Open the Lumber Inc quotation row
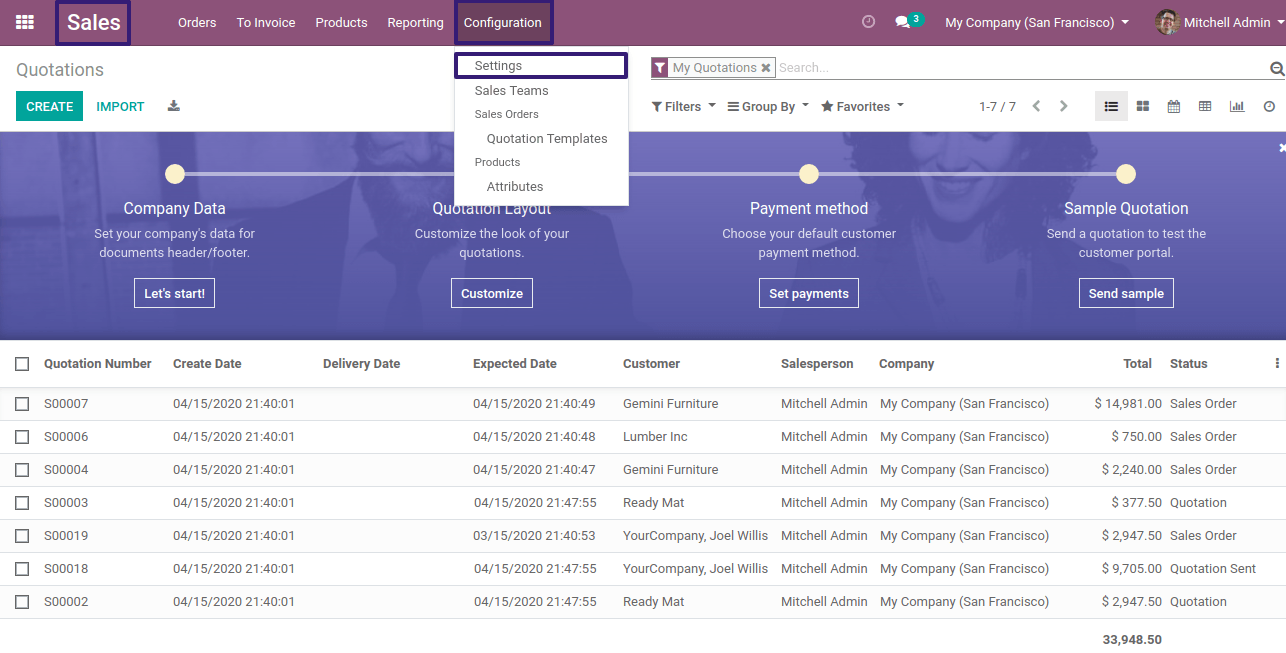The height and width of the screenshot is (653, 1286). click(x=643, y=437)
